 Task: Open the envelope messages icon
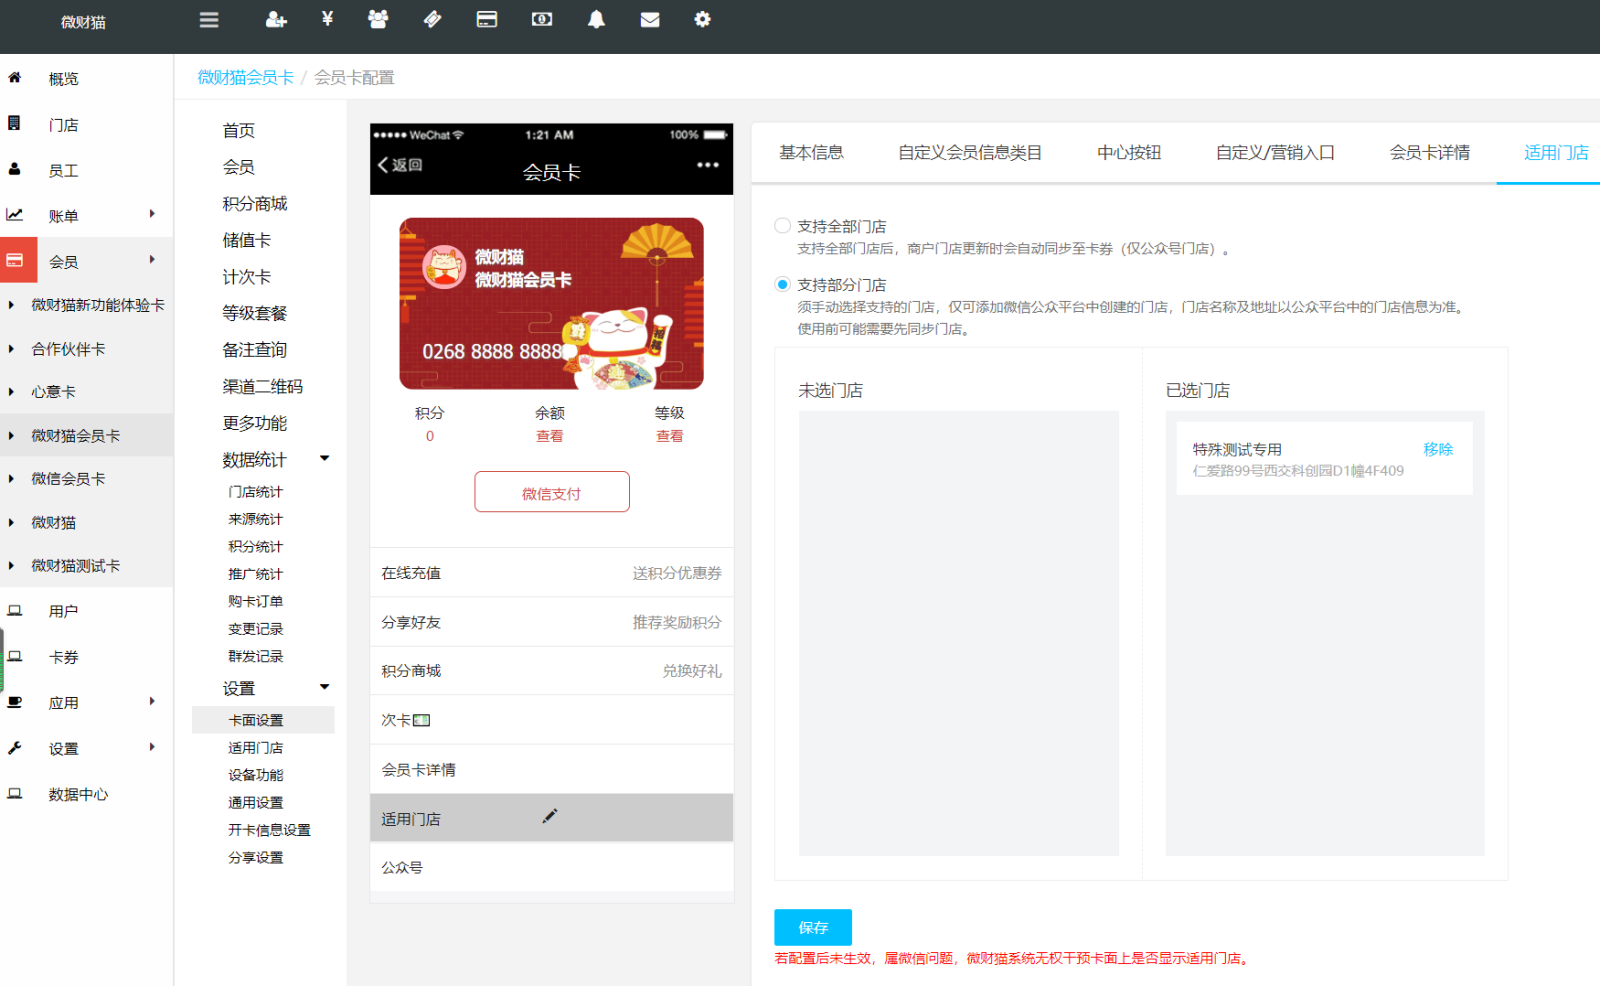pyautogui.click(x=650, y=19)
